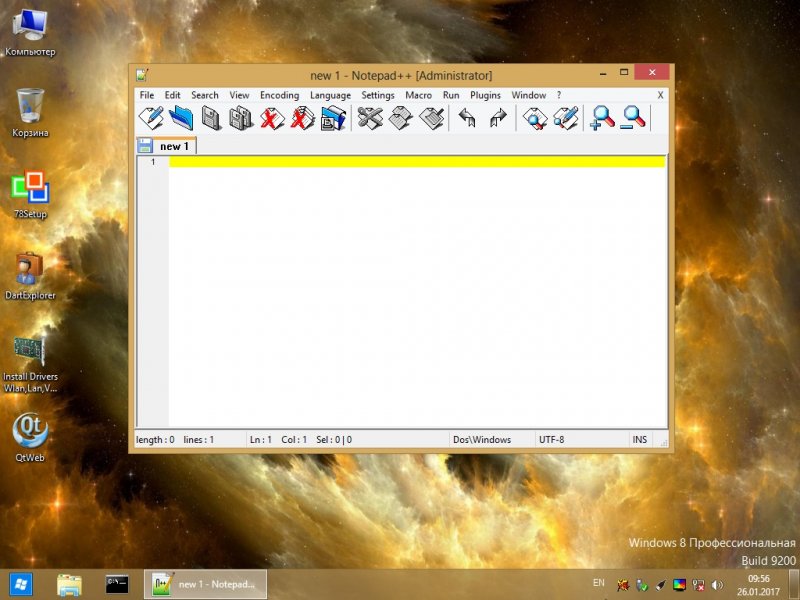This screenshot has height=600, width=800.
Task: Click the Windows Start button
Action: pyautogui.click(x=21, y=585)
